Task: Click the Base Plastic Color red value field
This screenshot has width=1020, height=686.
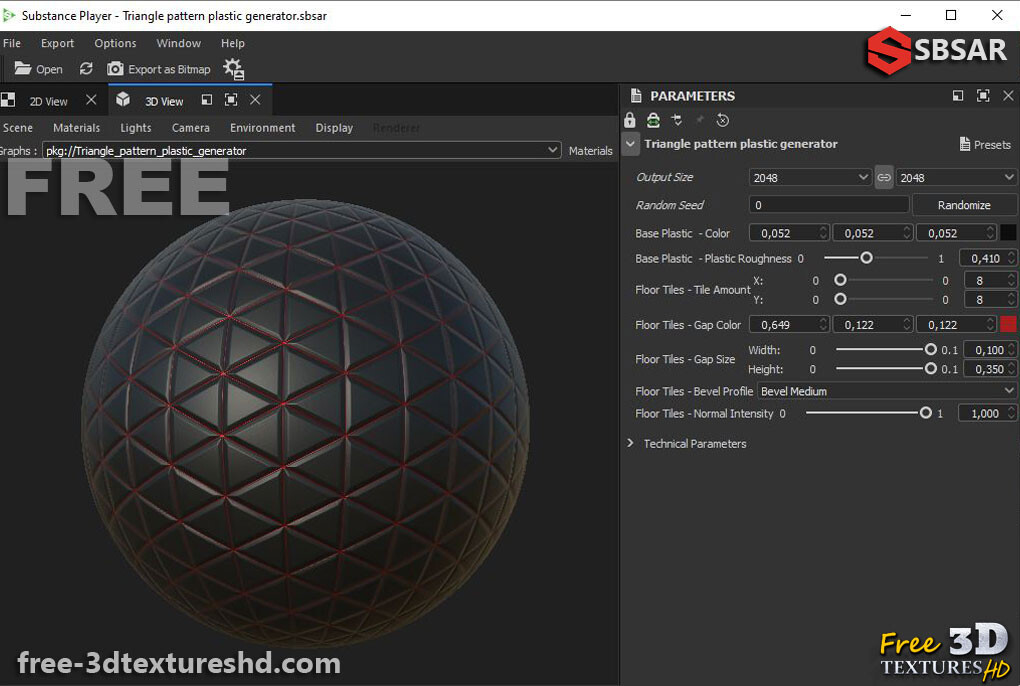Action: coord(789,233)
